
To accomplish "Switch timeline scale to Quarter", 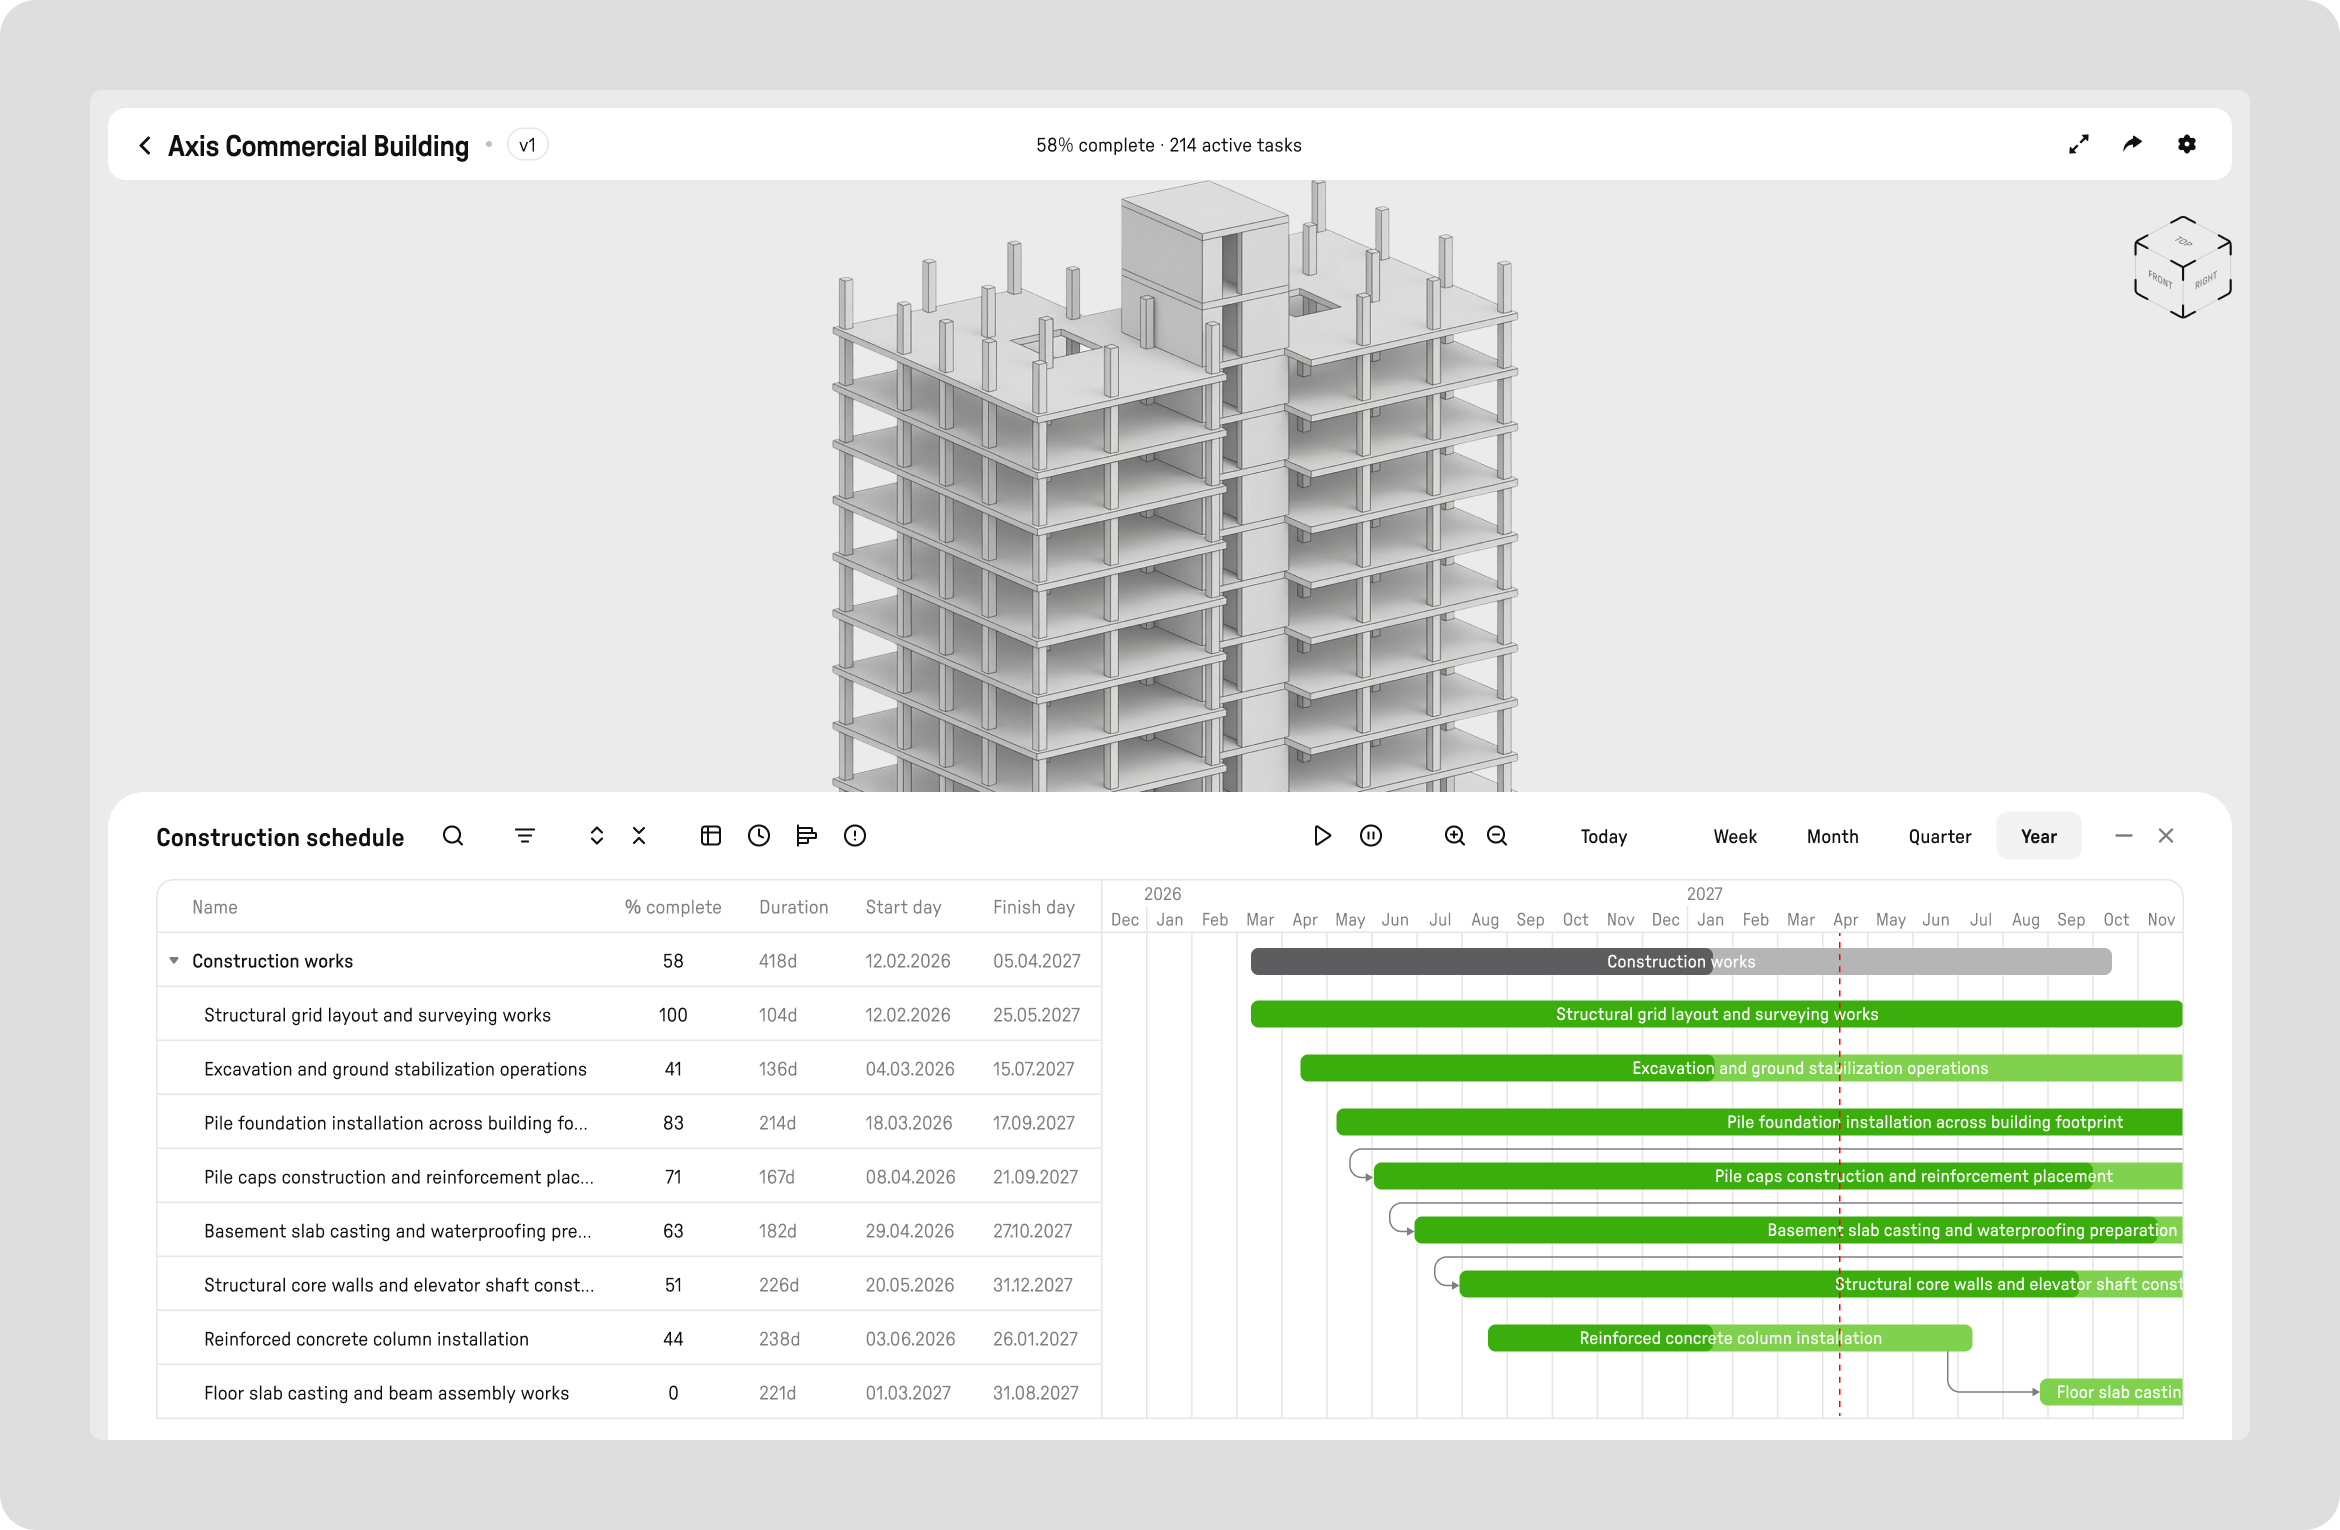I will 1940,837.
